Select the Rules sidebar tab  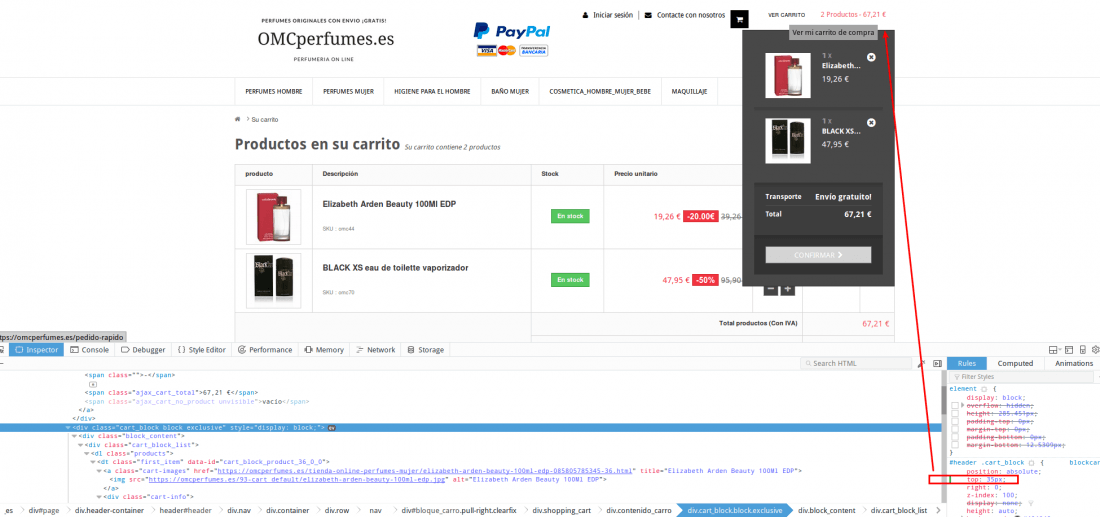[967, 363]
